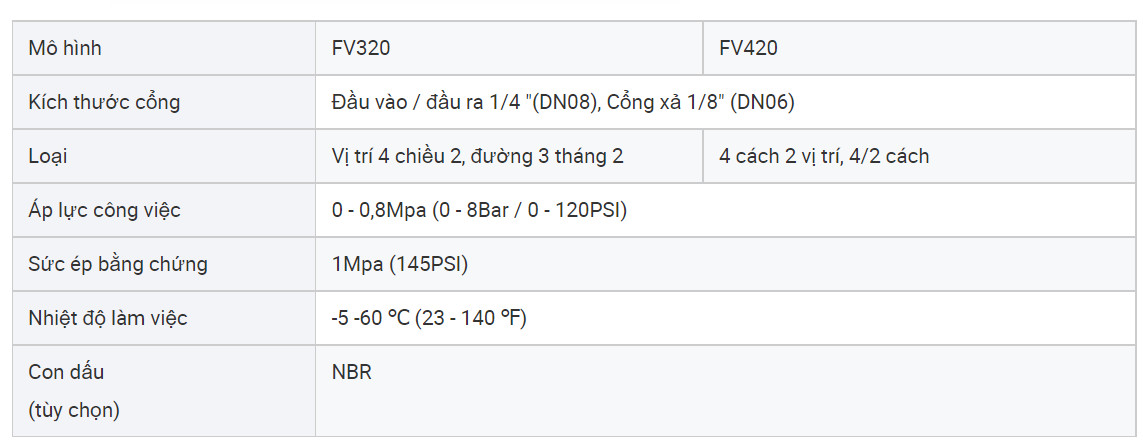Select the FV320 model cell
Viewport: 1143px width, 445px height.
(361, 48)
